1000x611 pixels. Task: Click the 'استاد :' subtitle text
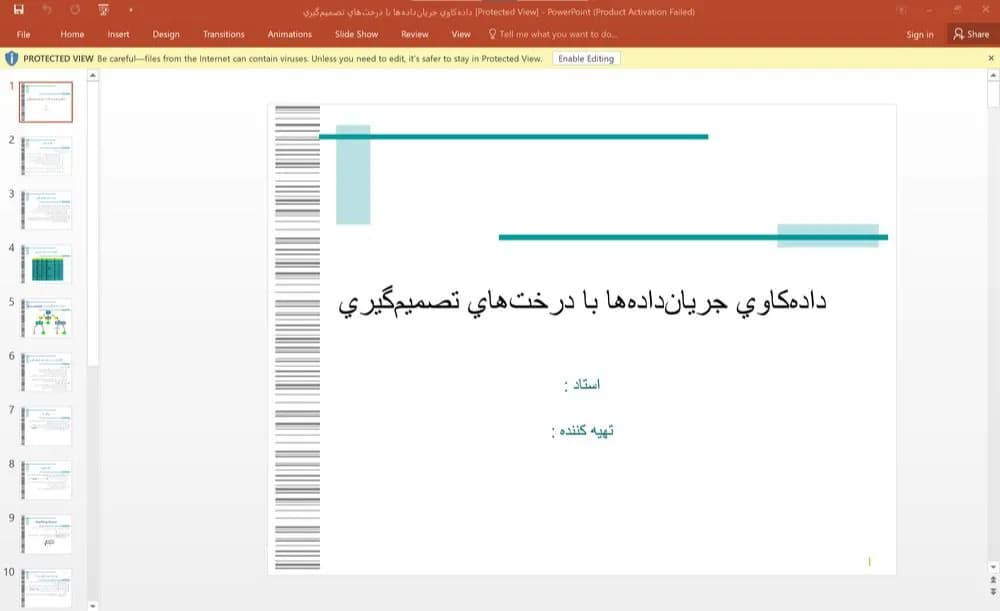[x=582, y=385]
